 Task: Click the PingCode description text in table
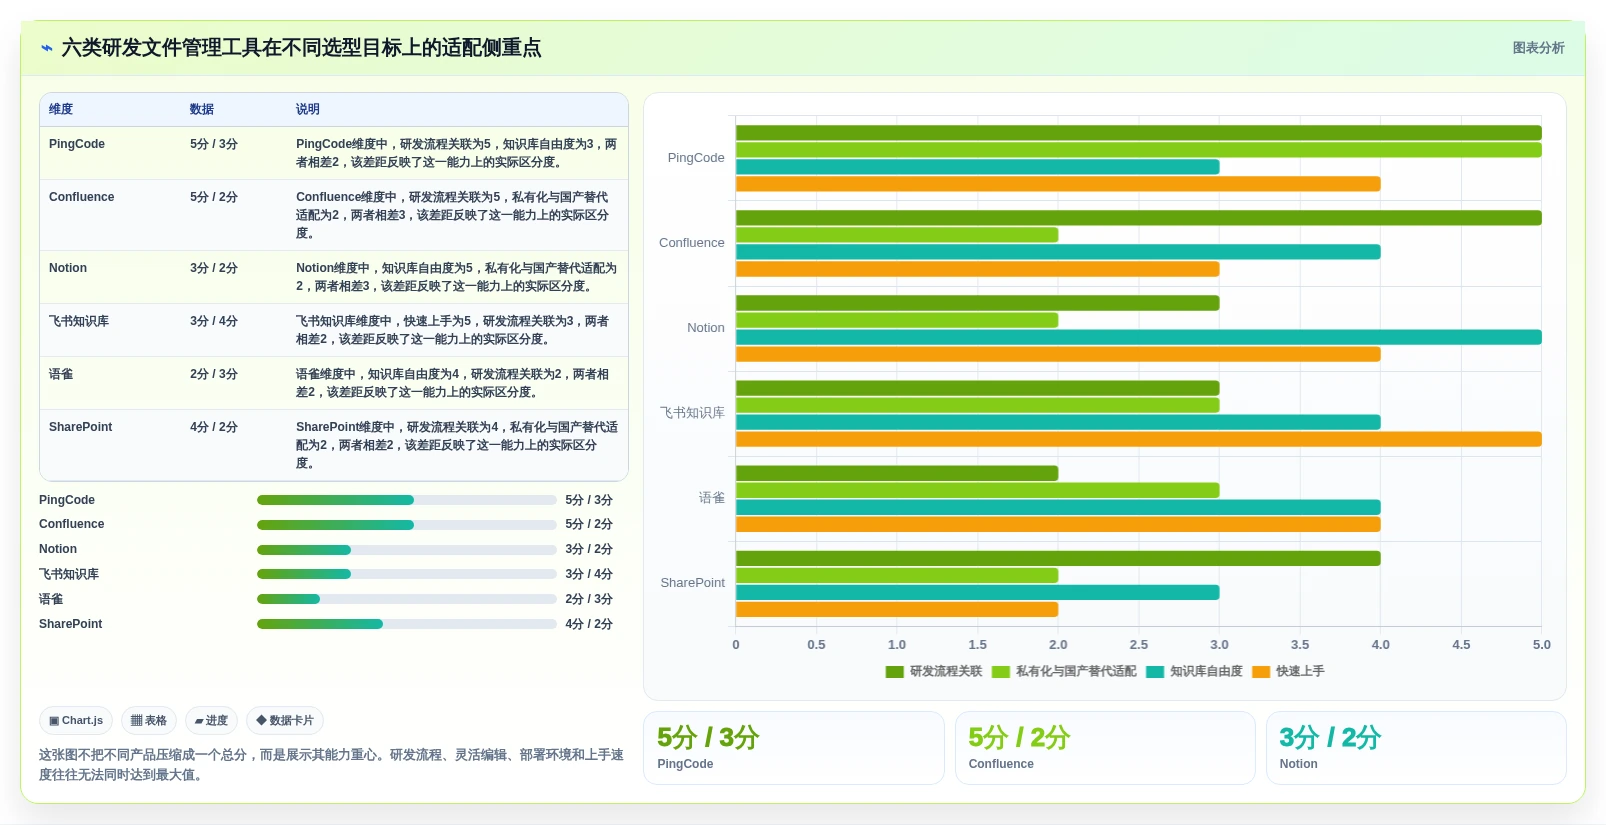coord(456,153)
